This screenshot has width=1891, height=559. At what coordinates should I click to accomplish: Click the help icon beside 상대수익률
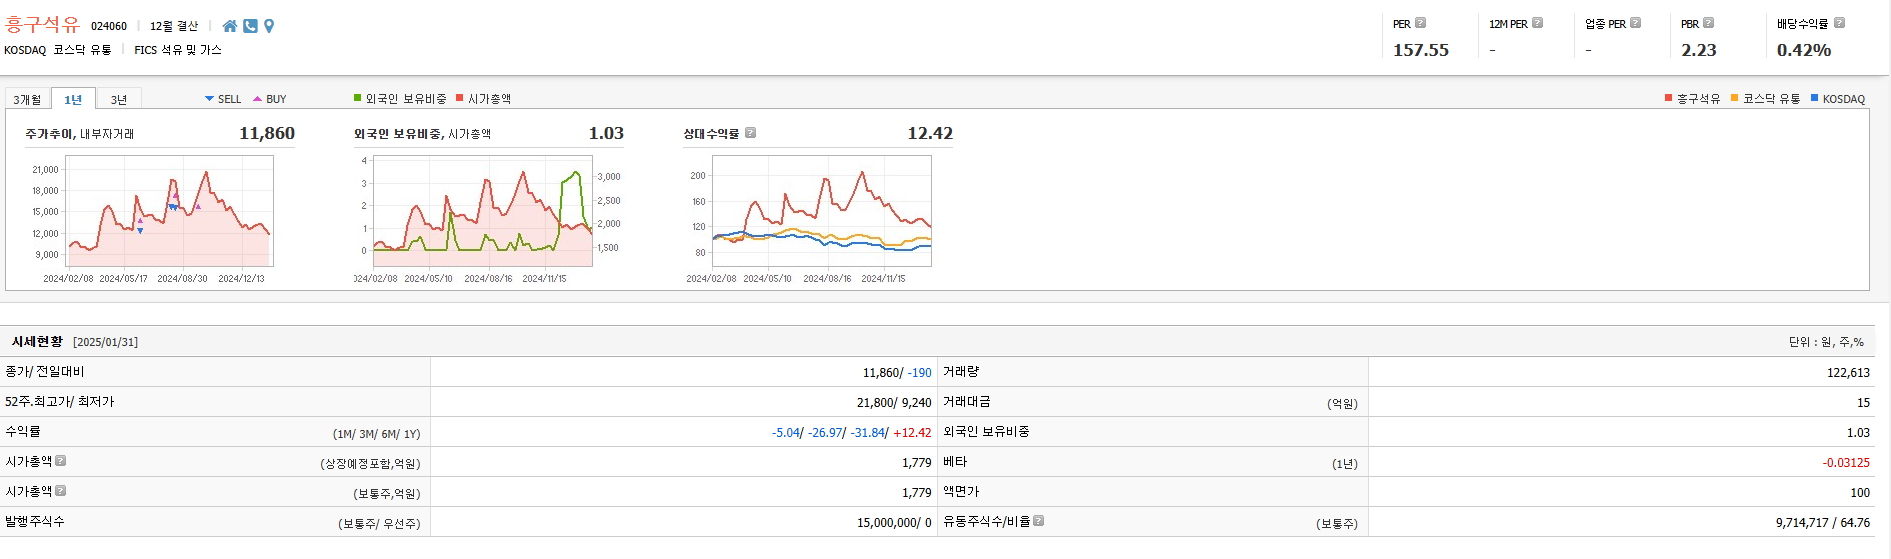[x=750, y=133]
